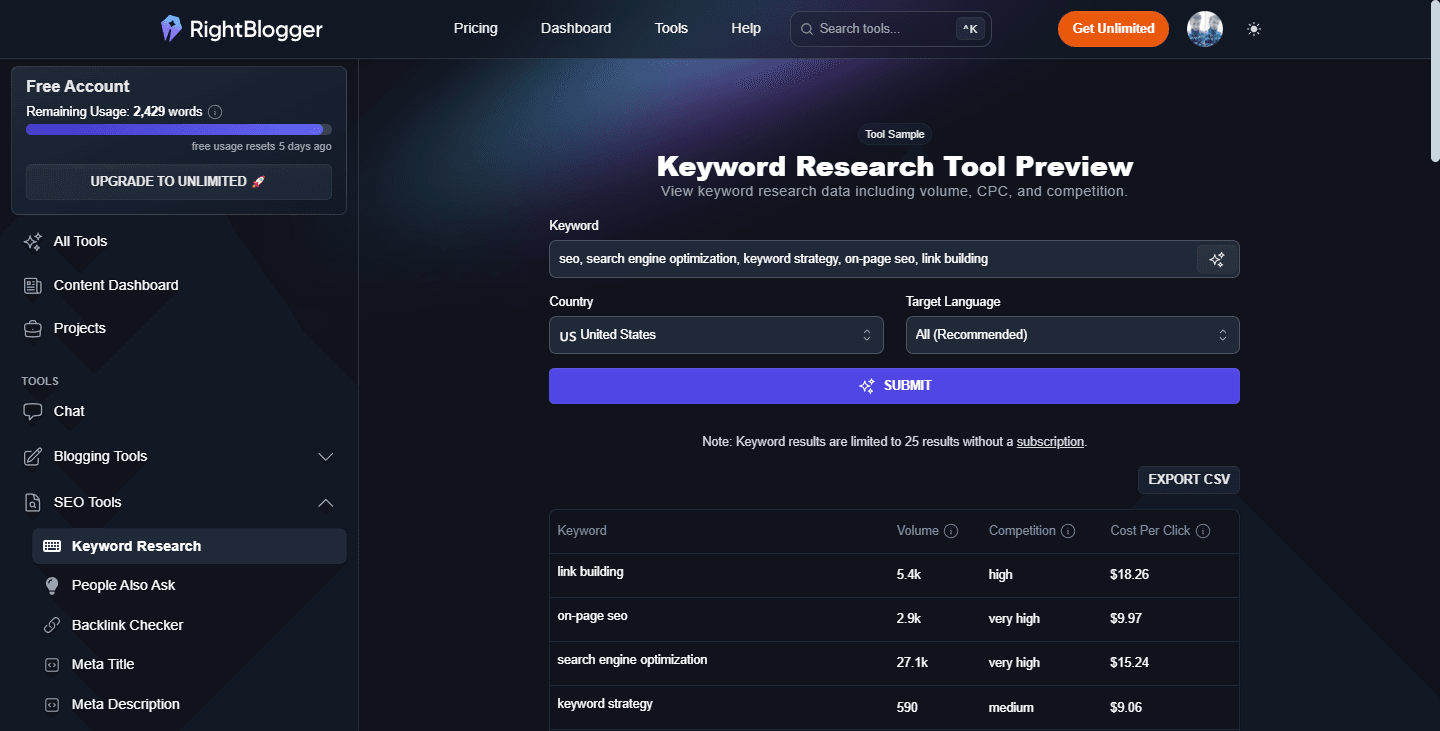Click the Get Unlimited button

[1113, 29]
